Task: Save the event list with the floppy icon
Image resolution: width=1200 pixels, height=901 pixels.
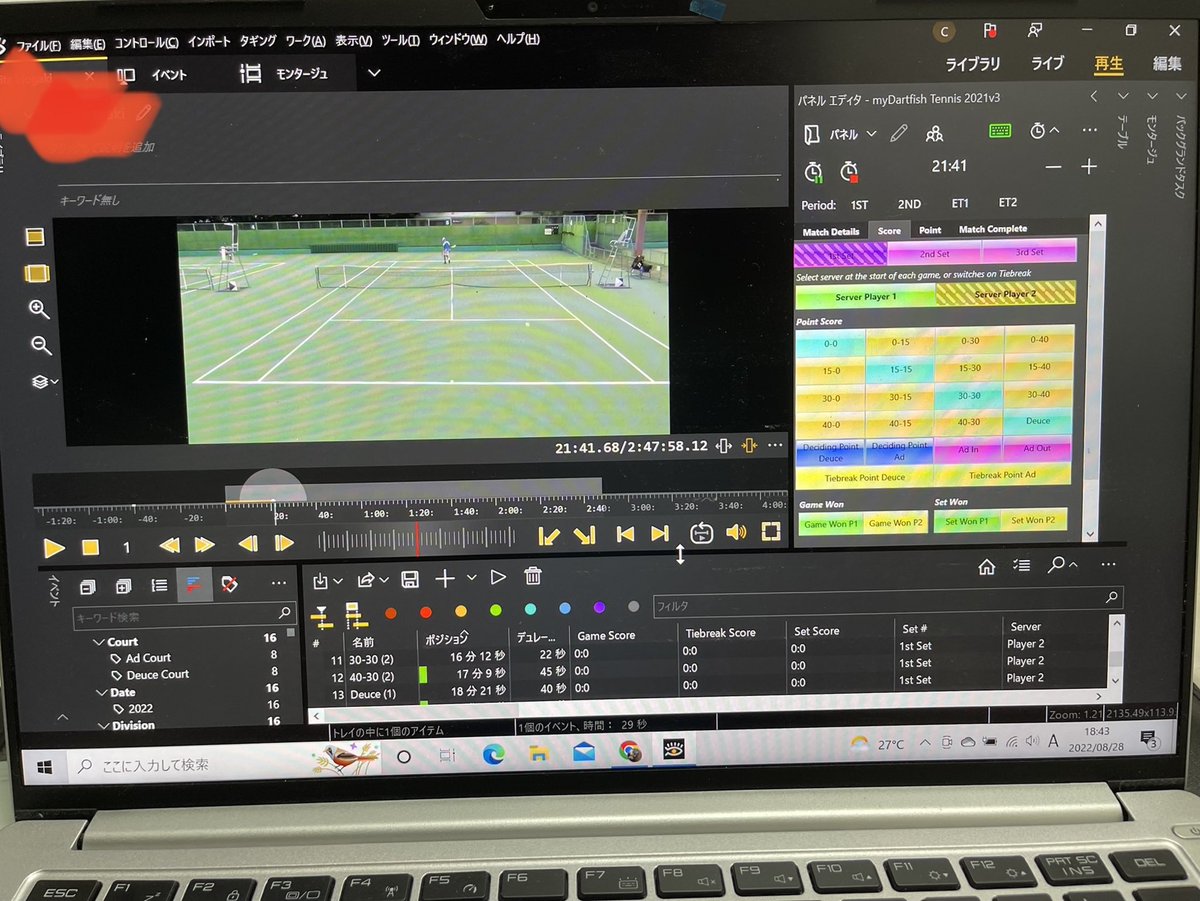Action: click(x=409, y=578)
